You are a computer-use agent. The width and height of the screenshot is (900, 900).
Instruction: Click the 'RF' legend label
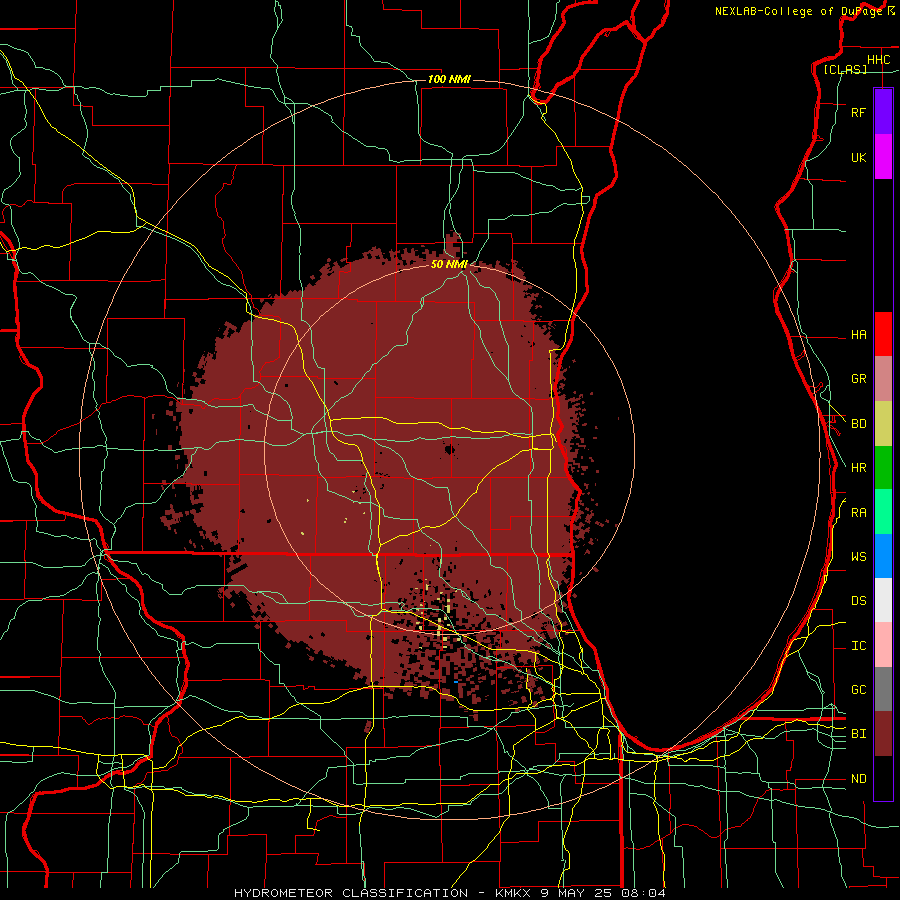pos(858,113)
